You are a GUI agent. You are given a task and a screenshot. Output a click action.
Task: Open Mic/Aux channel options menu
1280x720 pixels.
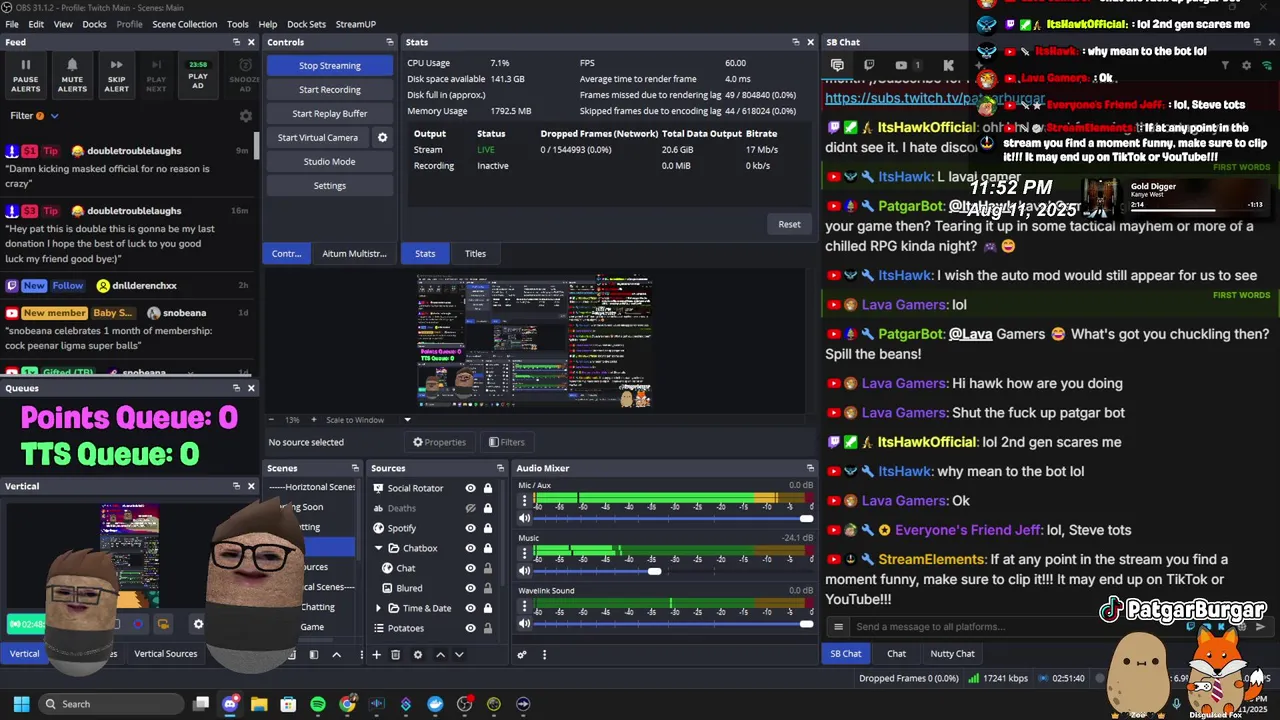pos(524,500)
